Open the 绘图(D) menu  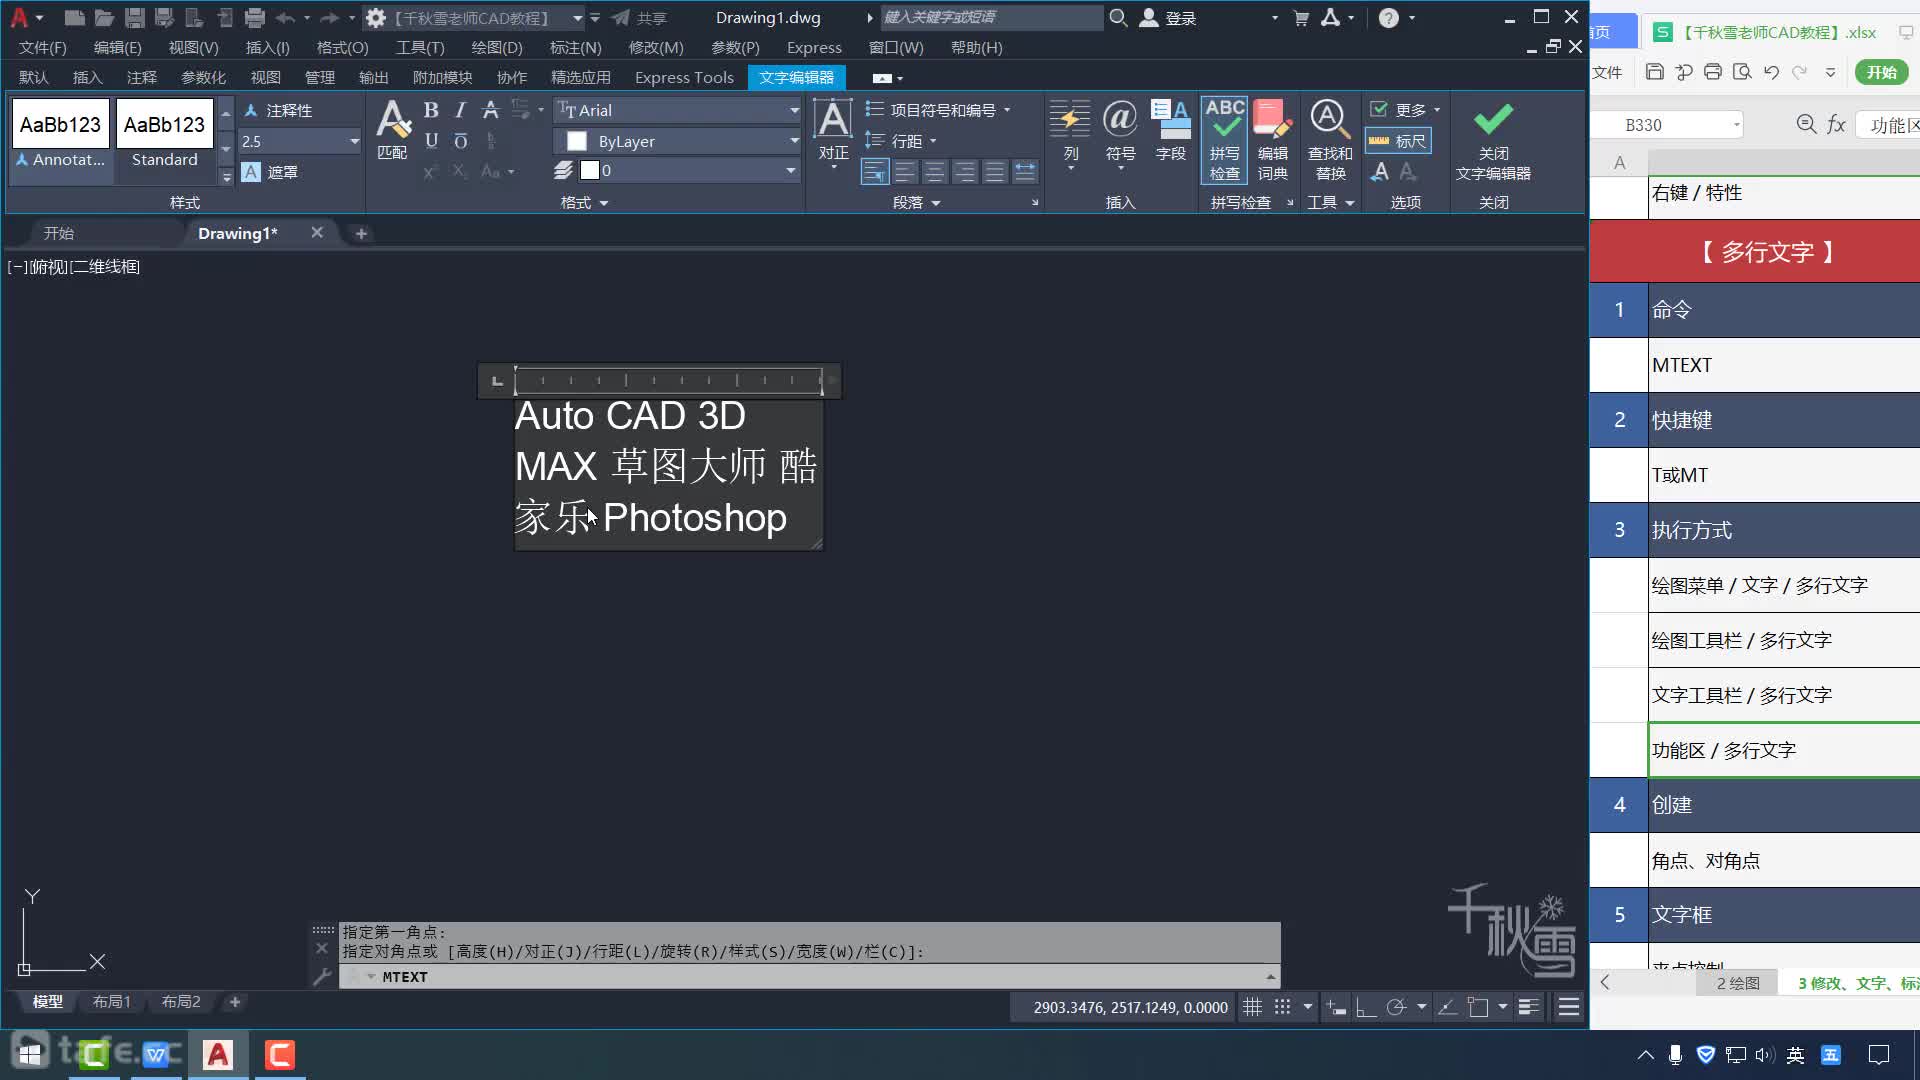coord(497,47)
